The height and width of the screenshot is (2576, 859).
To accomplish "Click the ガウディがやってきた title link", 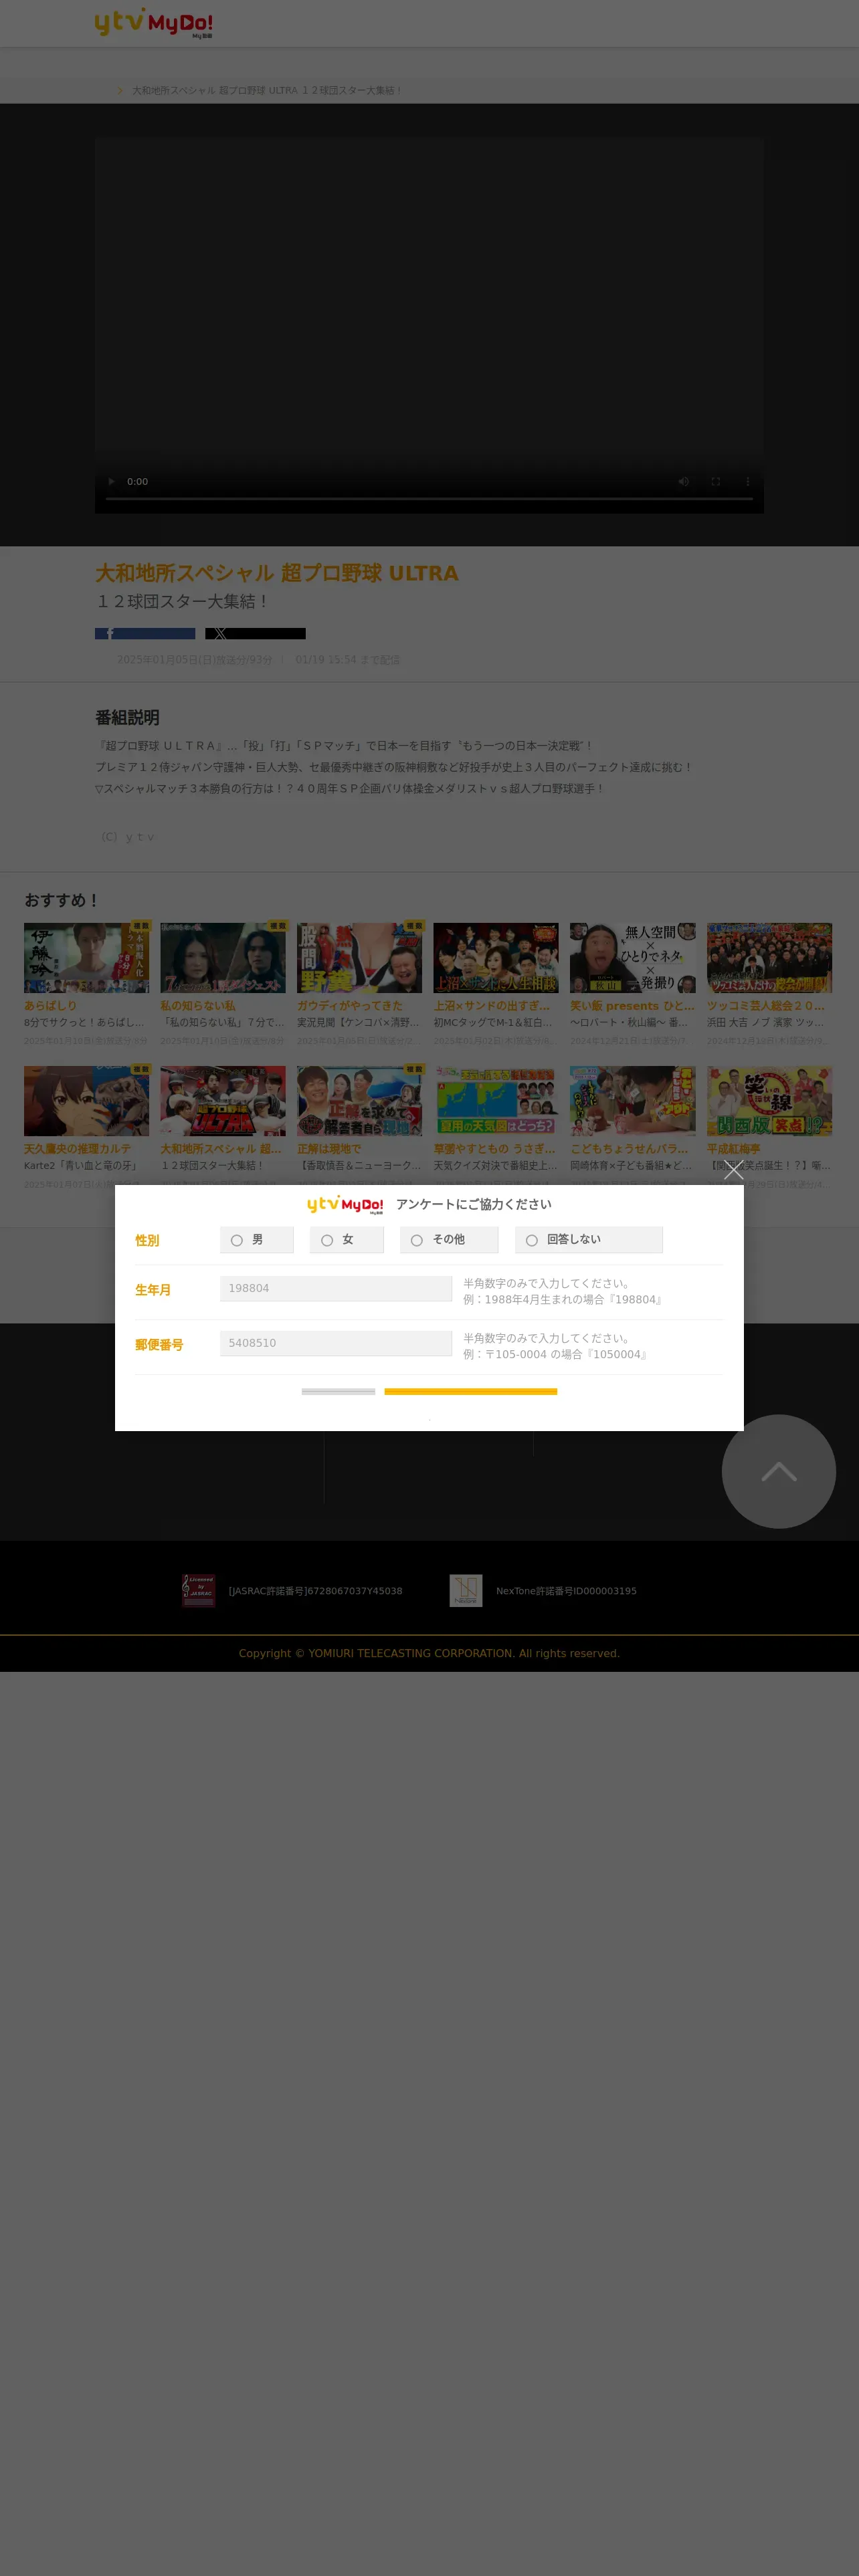I will [350, 1005].
